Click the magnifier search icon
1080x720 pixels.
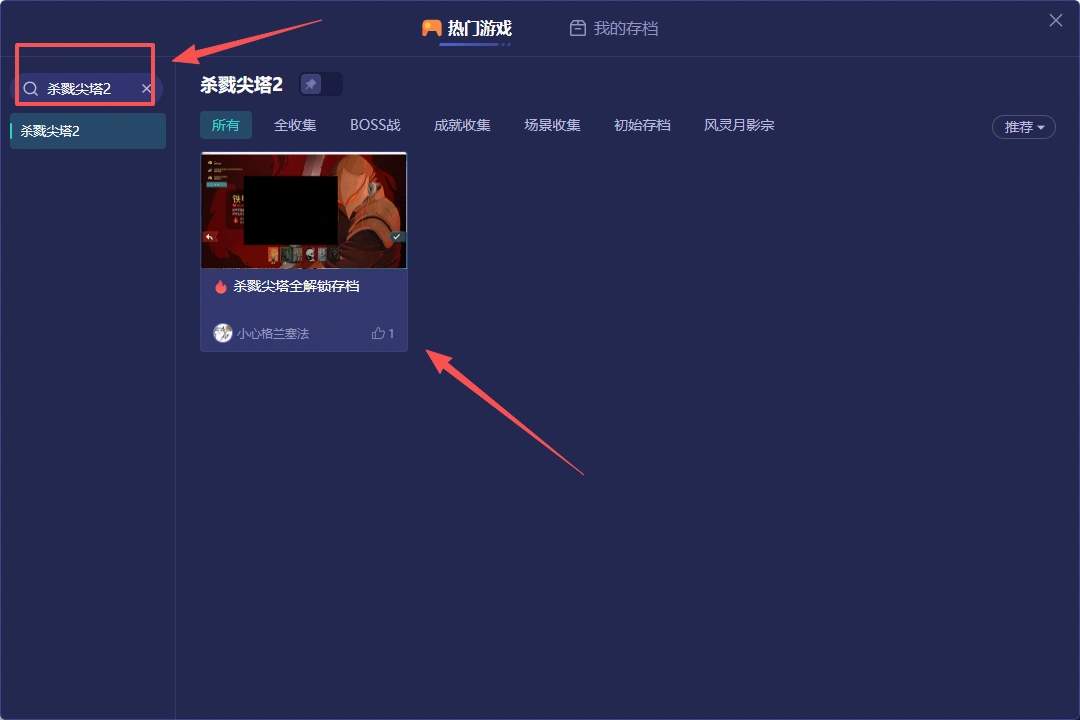point(30,88)
